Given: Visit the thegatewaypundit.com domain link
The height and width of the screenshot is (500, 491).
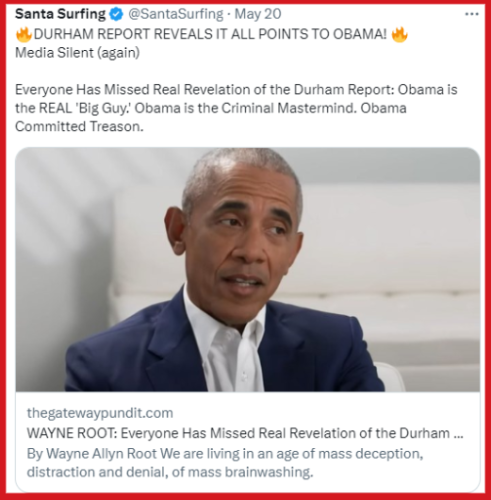Looking at the screenshot, I should pos(100,413).
